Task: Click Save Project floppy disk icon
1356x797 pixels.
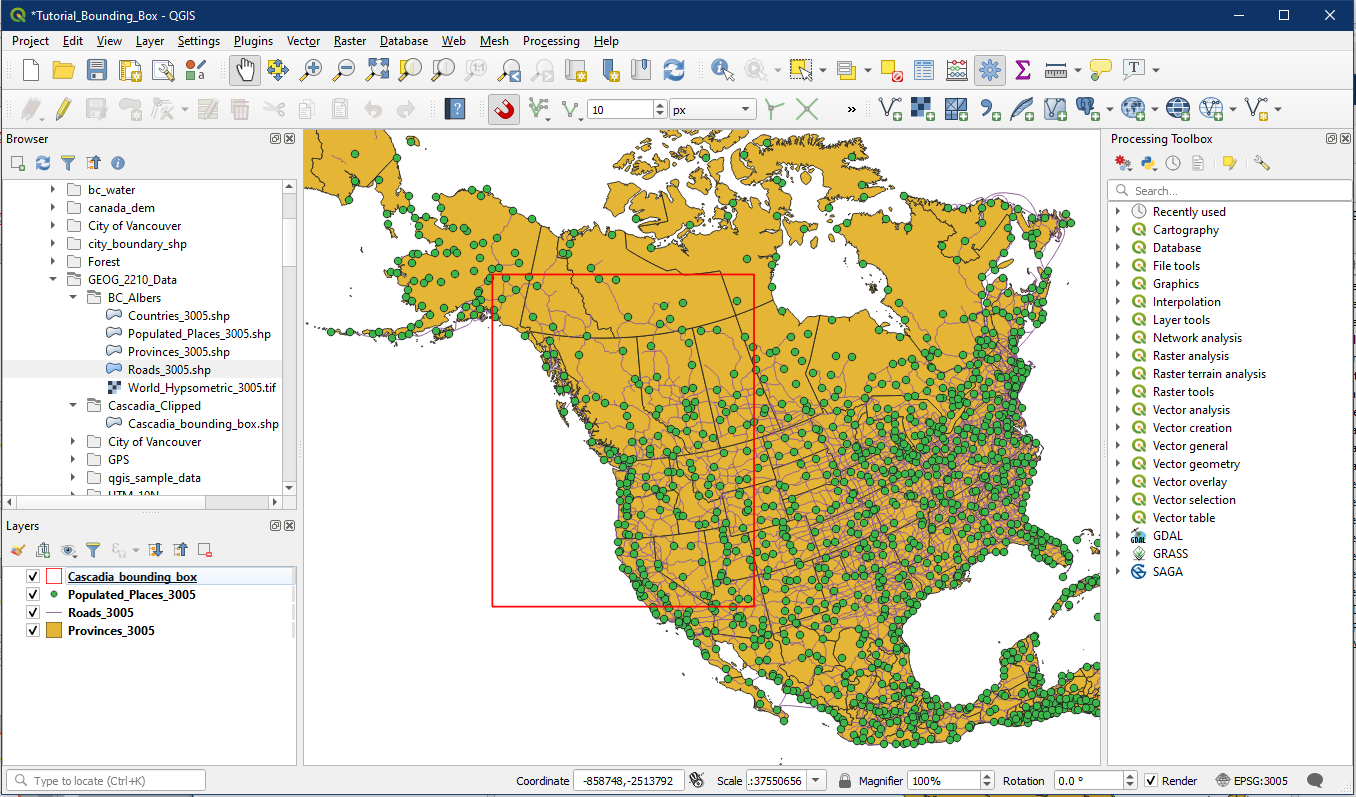Action: click(x=97, y=70)
